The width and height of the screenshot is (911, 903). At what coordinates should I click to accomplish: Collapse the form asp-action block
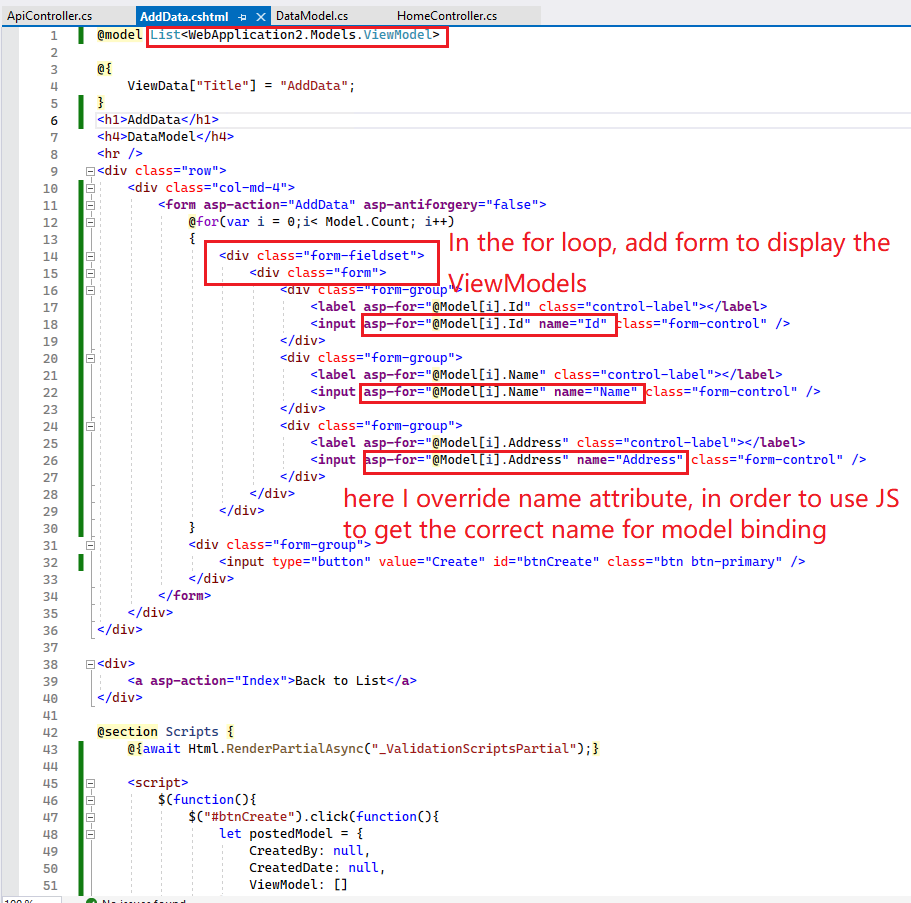[x=91, y=205]
